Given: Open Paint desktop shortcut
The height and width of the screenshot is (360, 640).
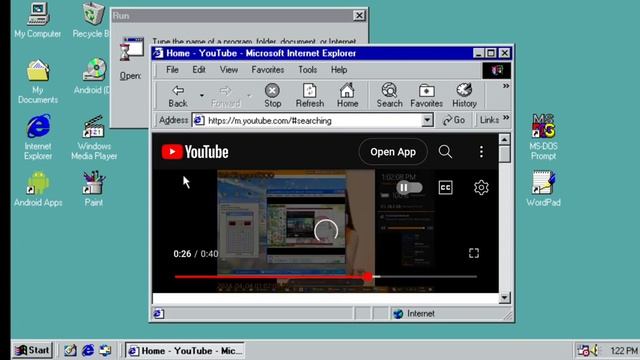Looking at the screenshot, I should coord(94,189).
